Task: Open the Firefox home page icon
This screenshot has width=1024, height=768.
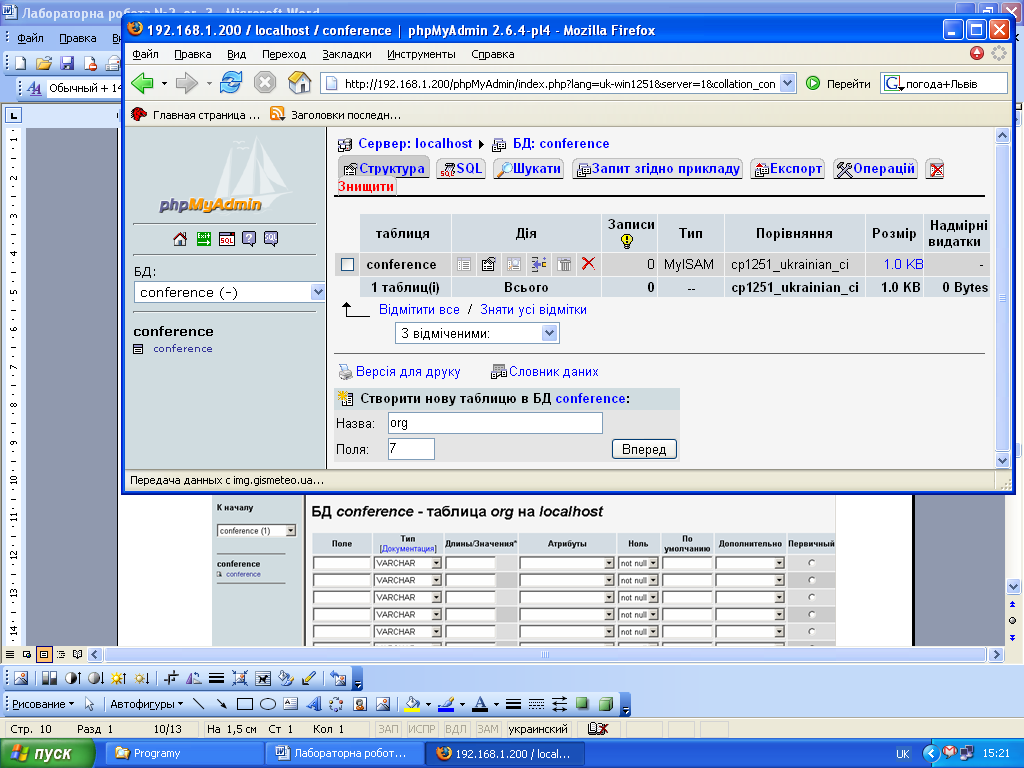Action: 300,83
